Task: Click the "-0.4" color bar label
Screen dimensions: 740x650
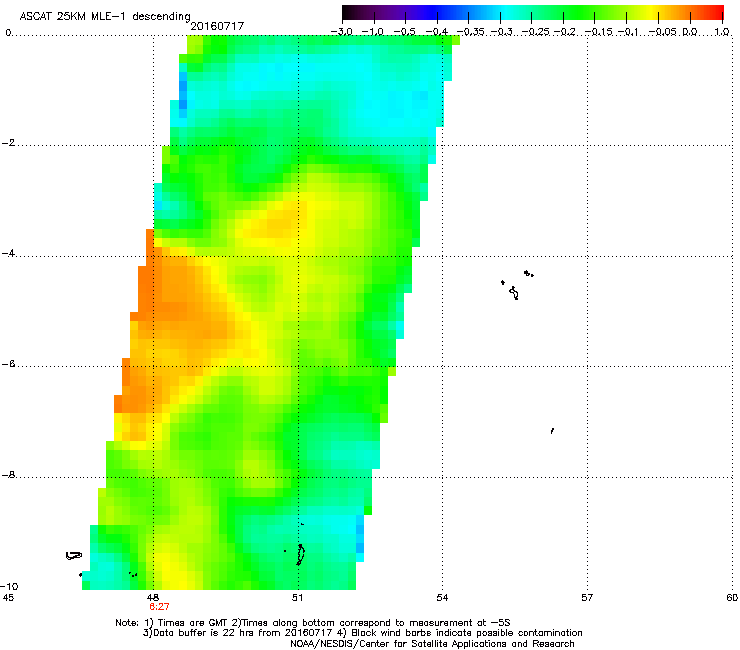Action: point(437,32)
